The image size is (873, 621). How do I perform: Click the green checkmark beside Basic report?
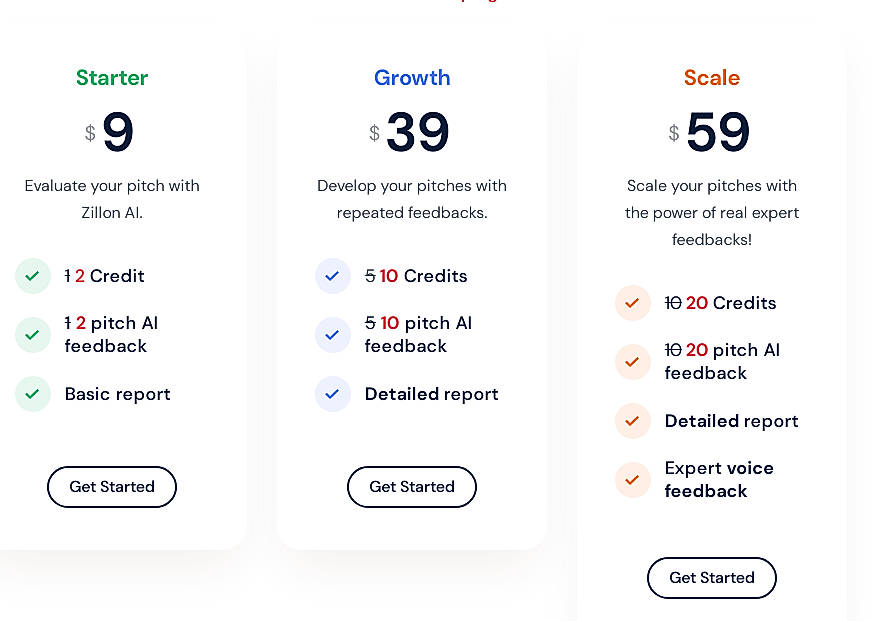pos(33,394)
